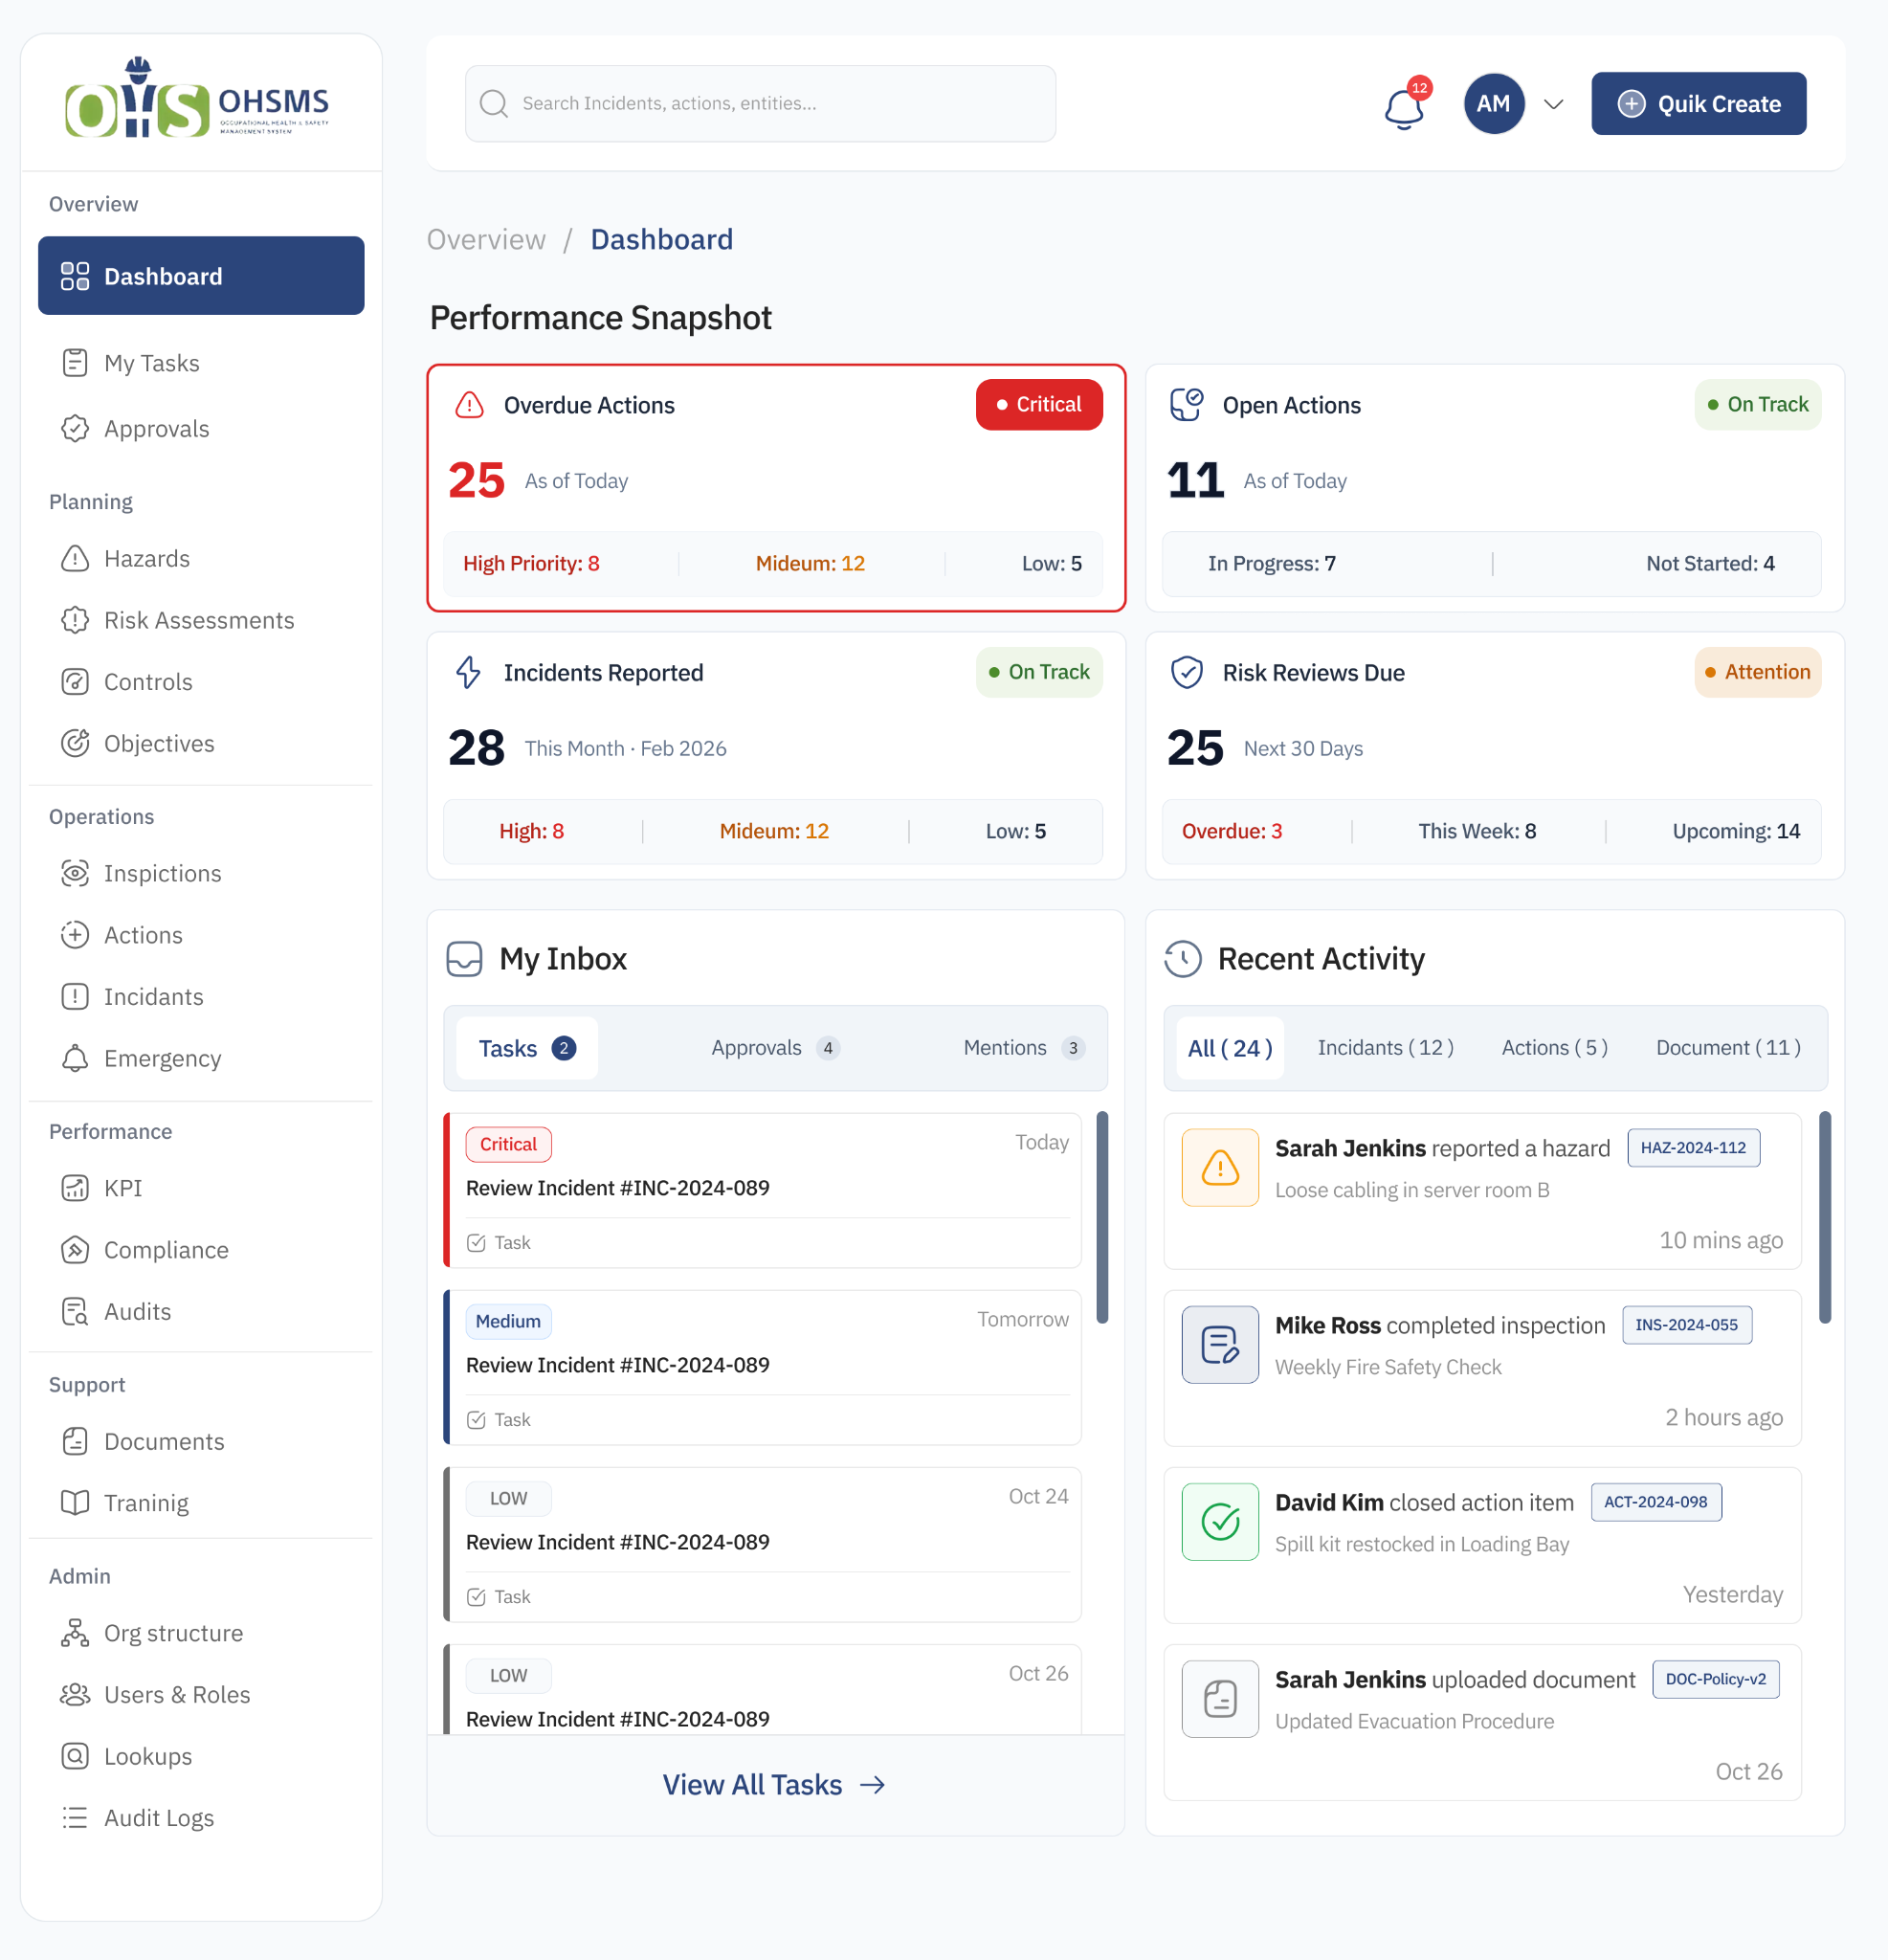Click the search incidents input field
Image resolution: width=1888 pixels, height=1960 pixels.
(760, 103)
